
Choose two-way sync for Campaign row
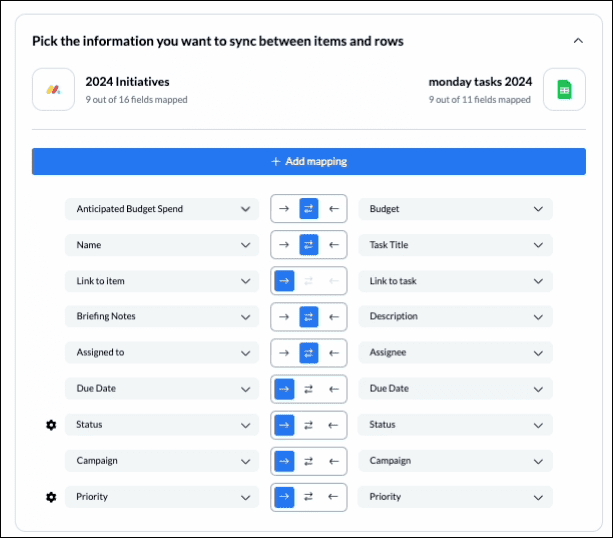308,461
